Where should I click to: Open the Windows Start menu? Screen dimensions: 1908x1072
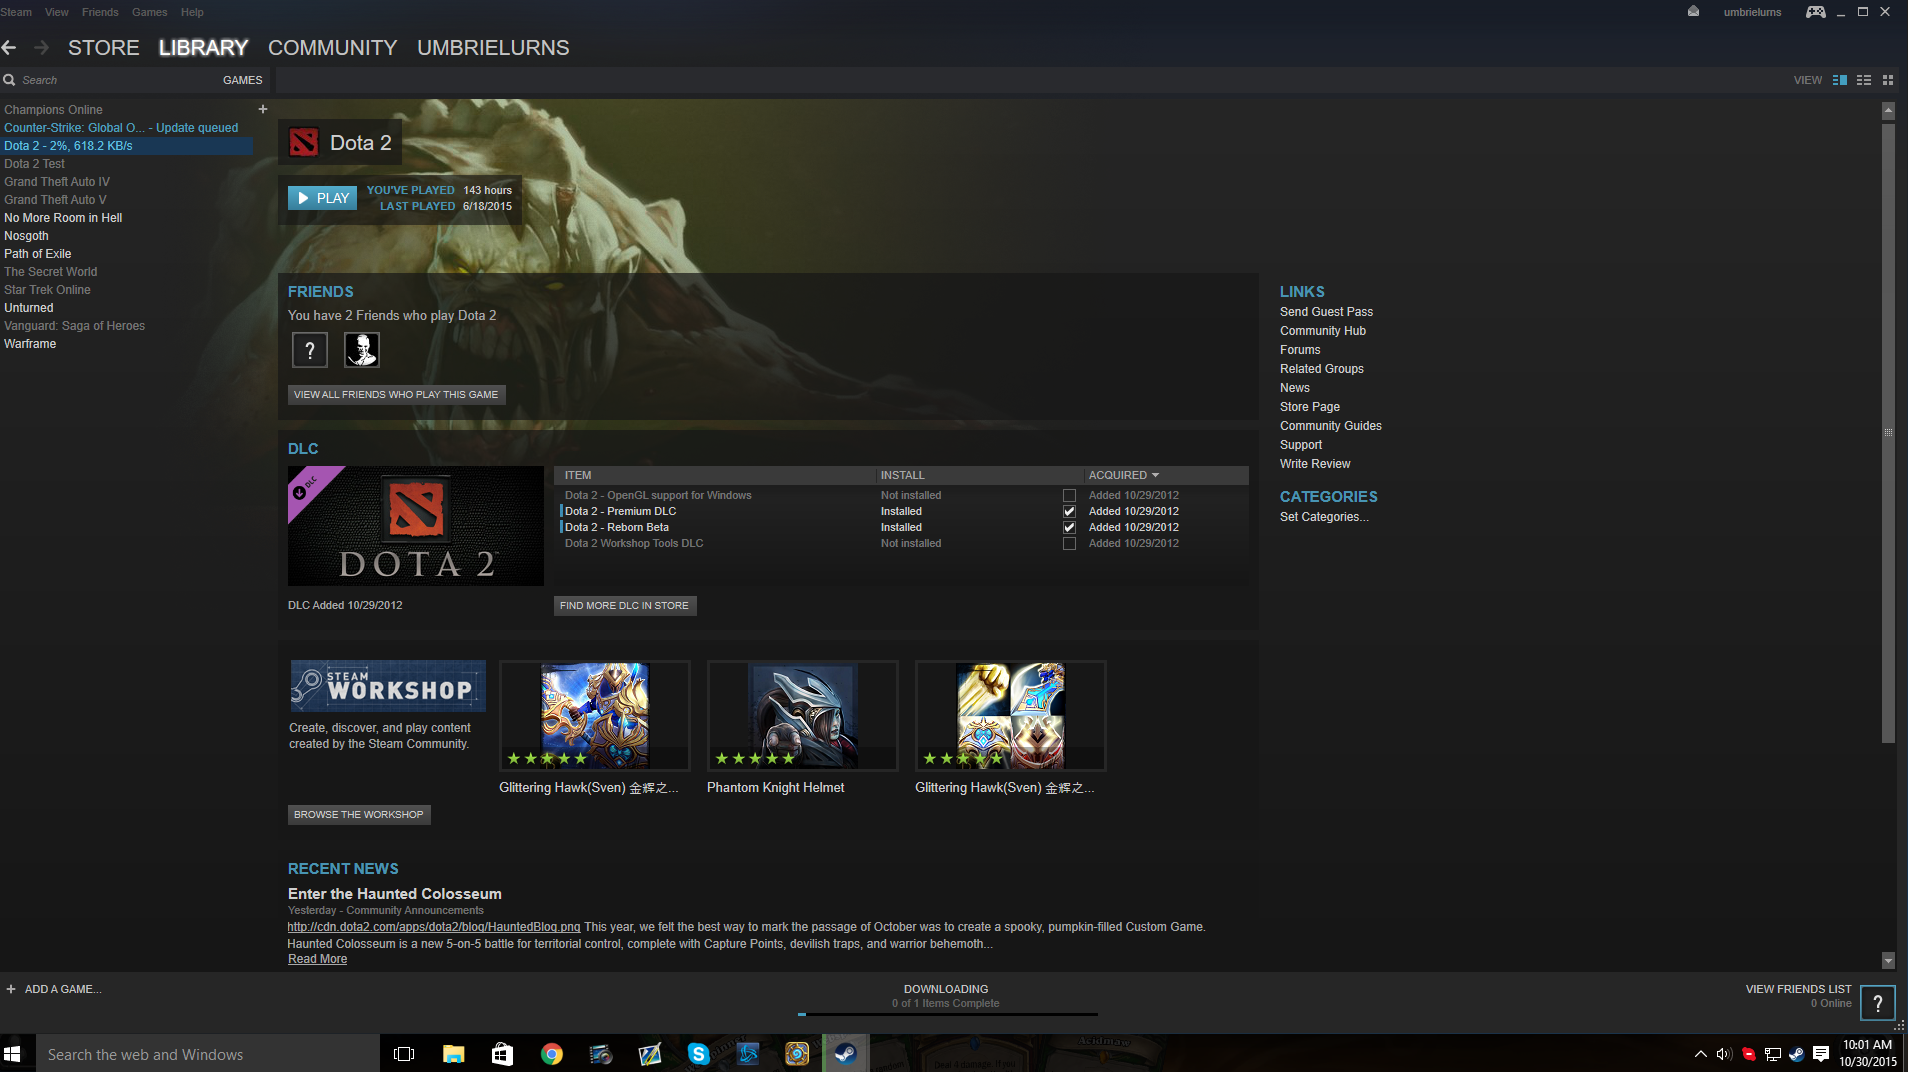(x=12, y=1054)
